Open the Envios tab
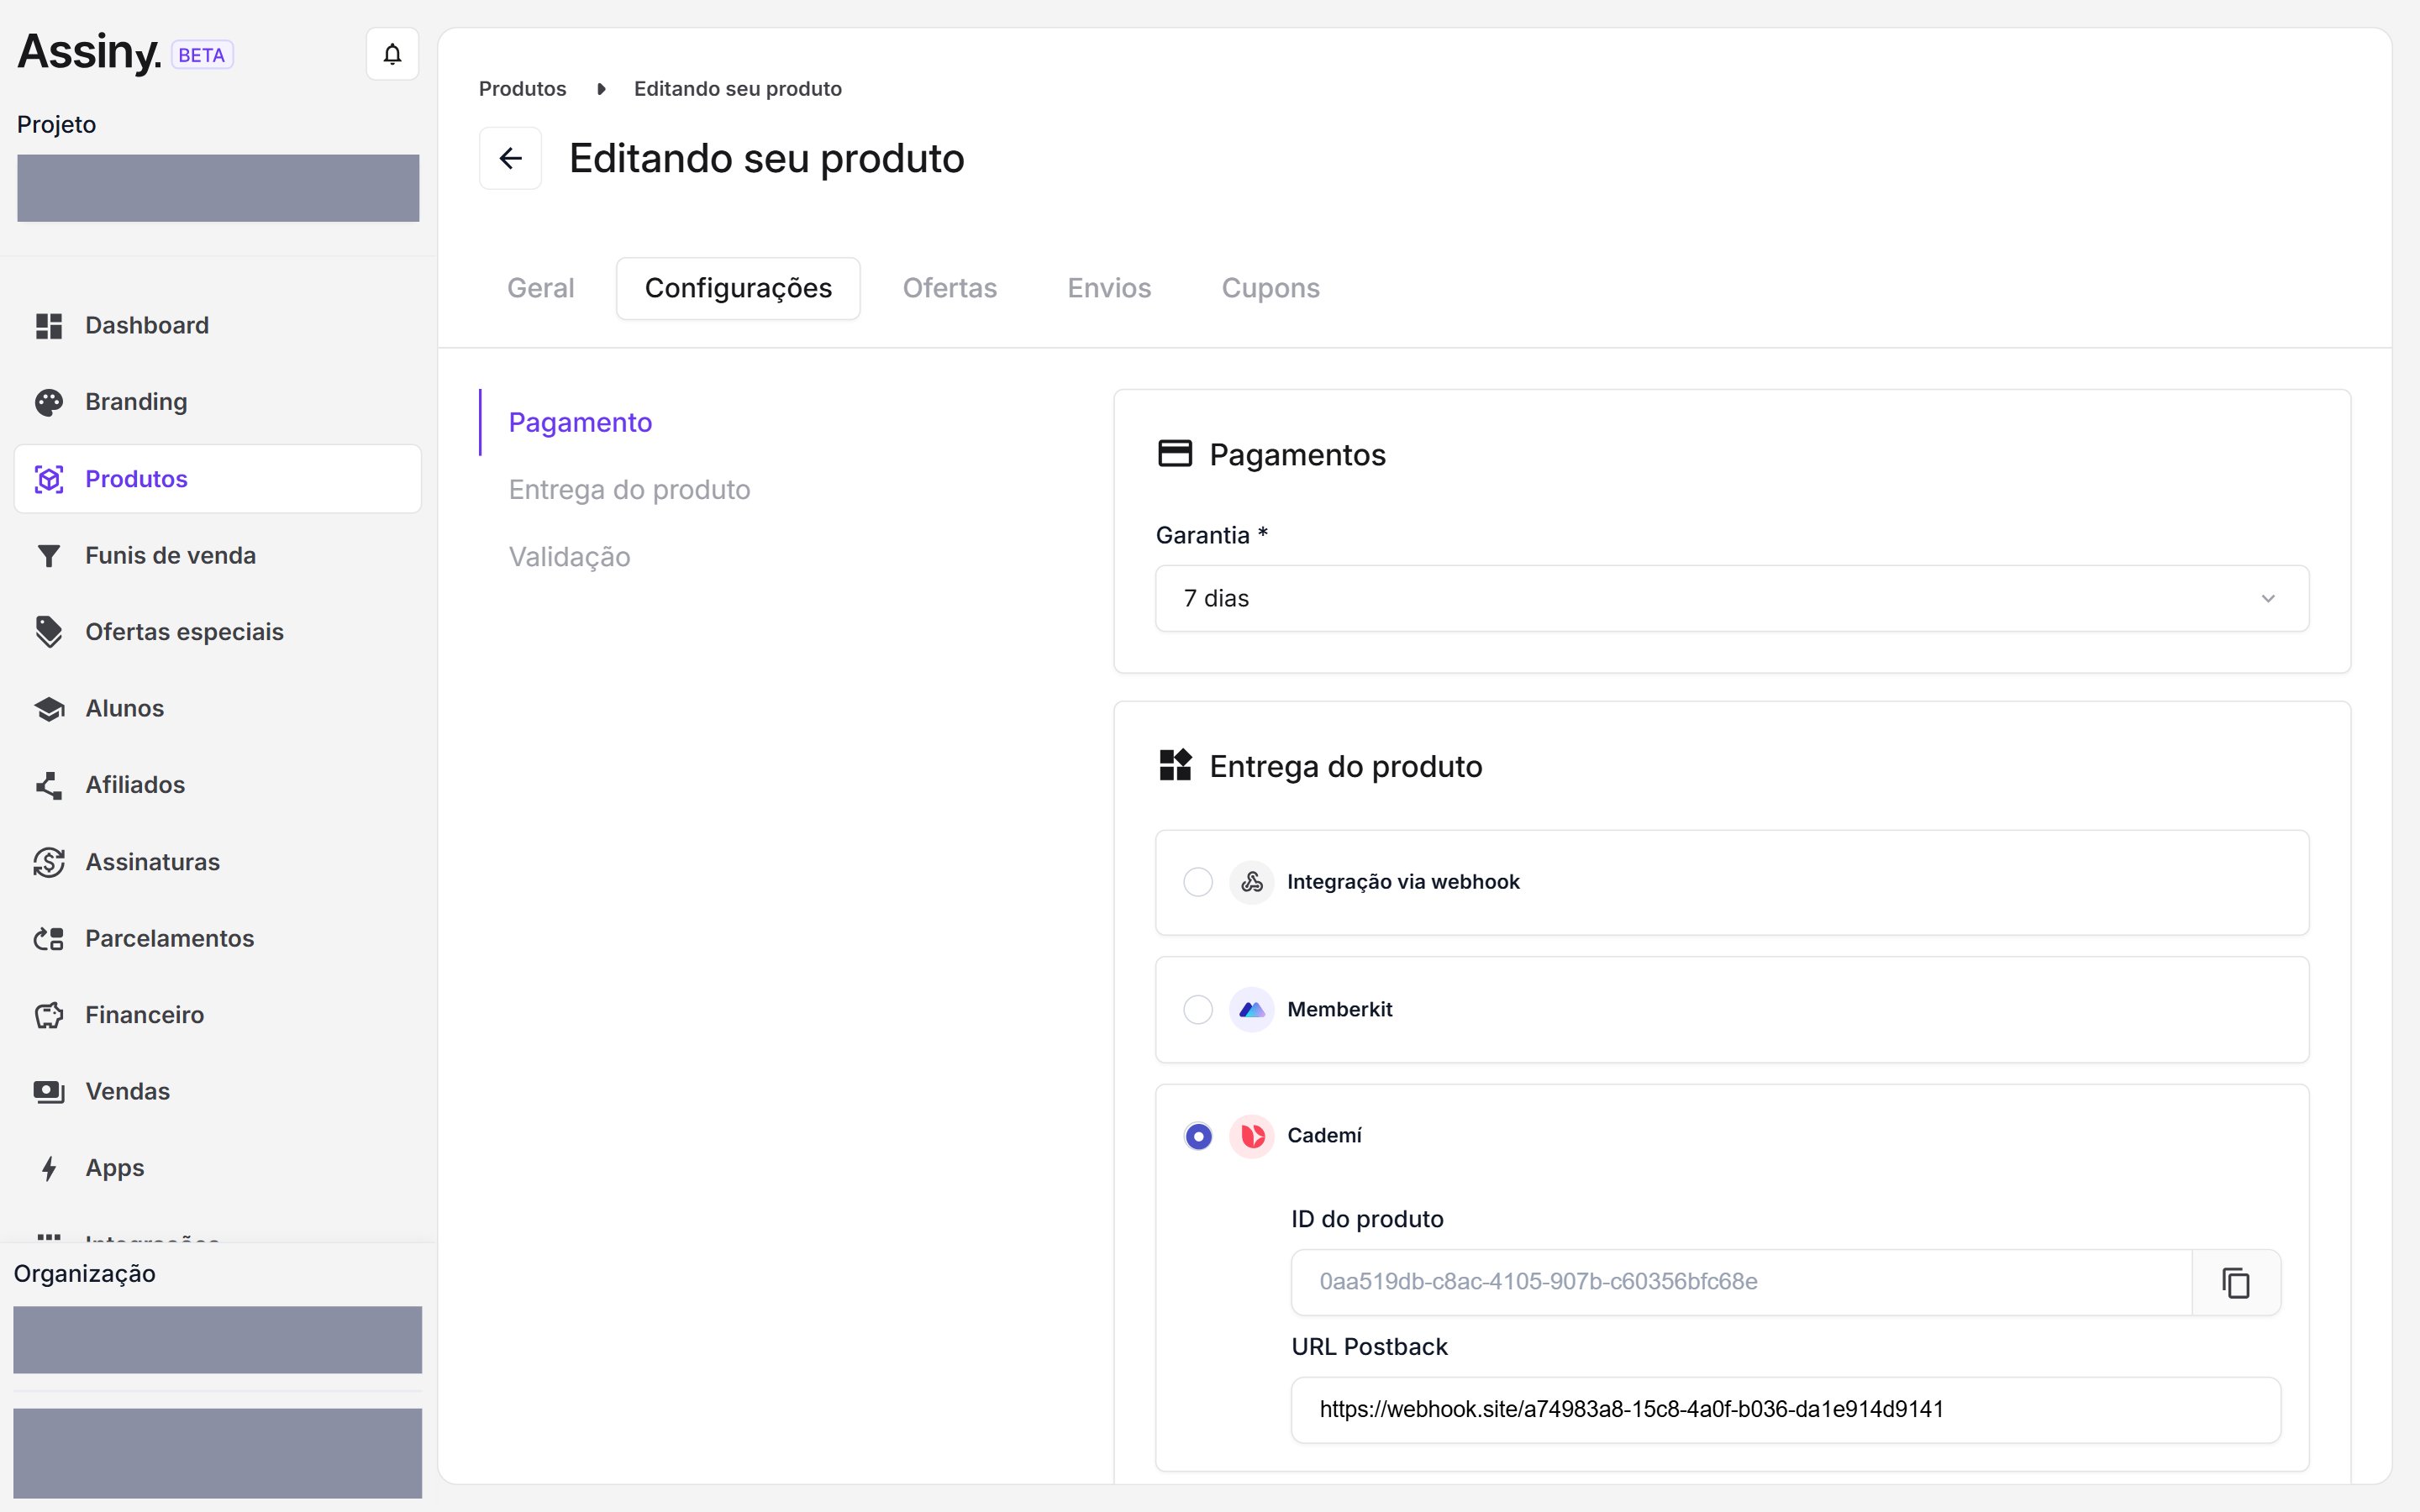Screen dimensions: 2420x1512 [x=1109, y=288]
